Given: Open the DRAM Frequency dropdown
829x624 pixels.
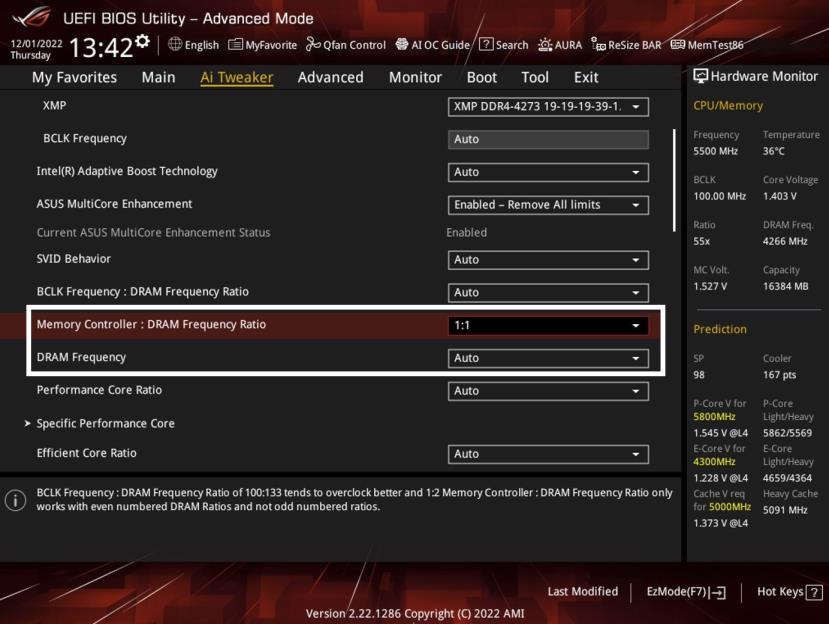Looking at the screenshot, I should (548, 359).
